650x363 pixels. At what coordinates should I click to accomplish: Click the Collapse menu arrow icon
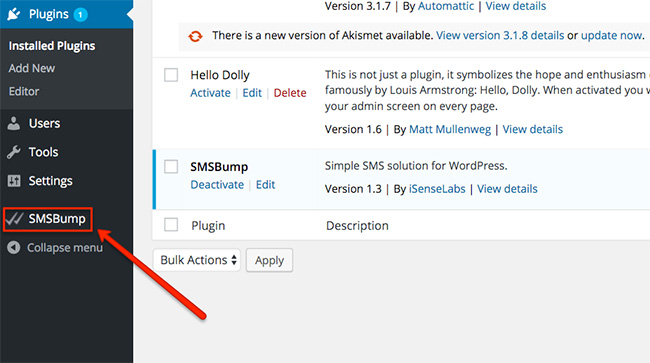[x=14, y=247]
